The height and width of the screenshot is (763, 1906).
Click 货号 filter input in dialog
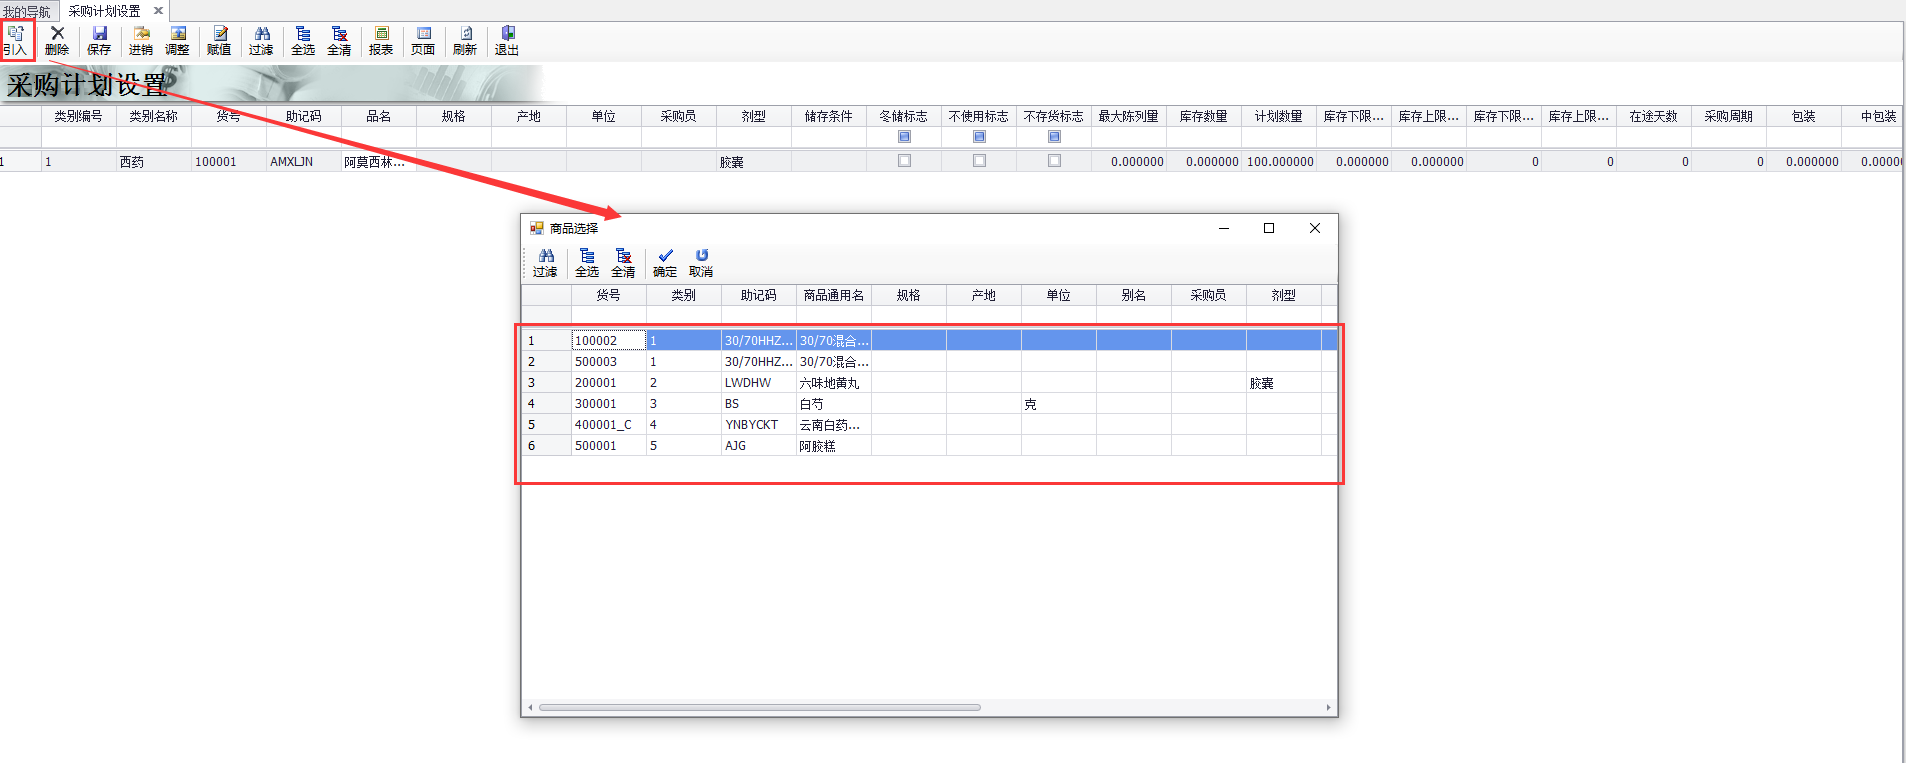point(608,315)
